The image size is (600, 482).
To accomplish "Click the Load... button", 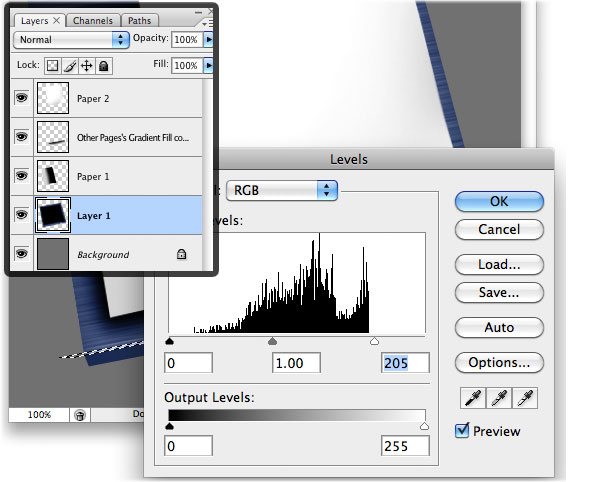I will point(499,264).
